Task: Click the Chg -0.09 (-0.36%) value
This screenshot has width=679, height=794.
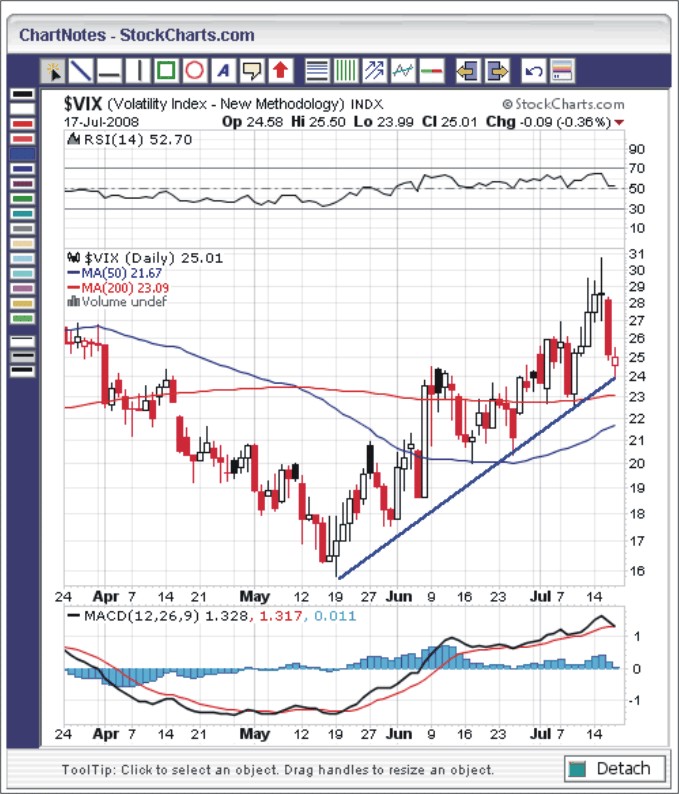Action: point(548,122)
